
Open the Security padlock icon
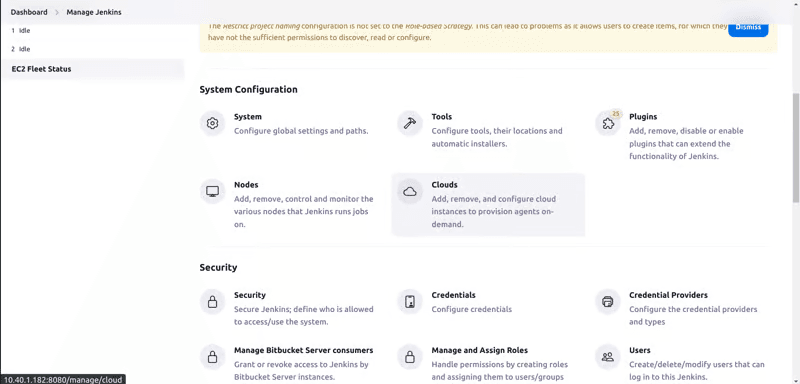click(212, 302)
